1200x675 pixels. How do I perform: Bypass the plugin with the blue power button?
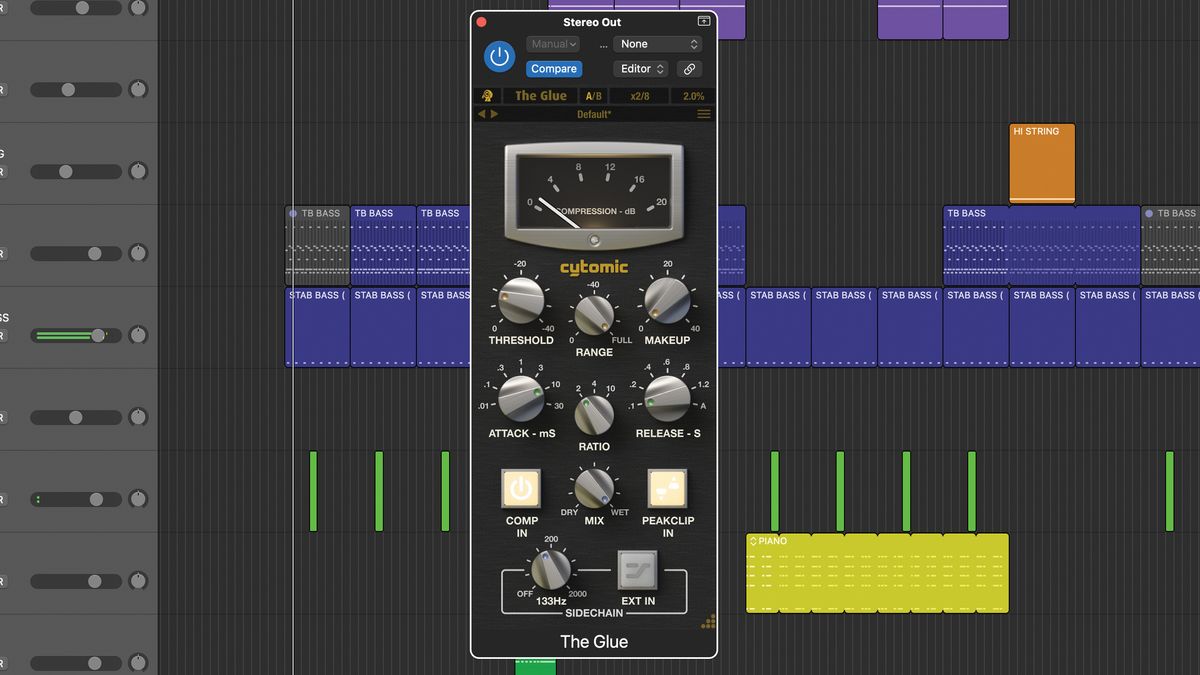(x=499, y=56)
